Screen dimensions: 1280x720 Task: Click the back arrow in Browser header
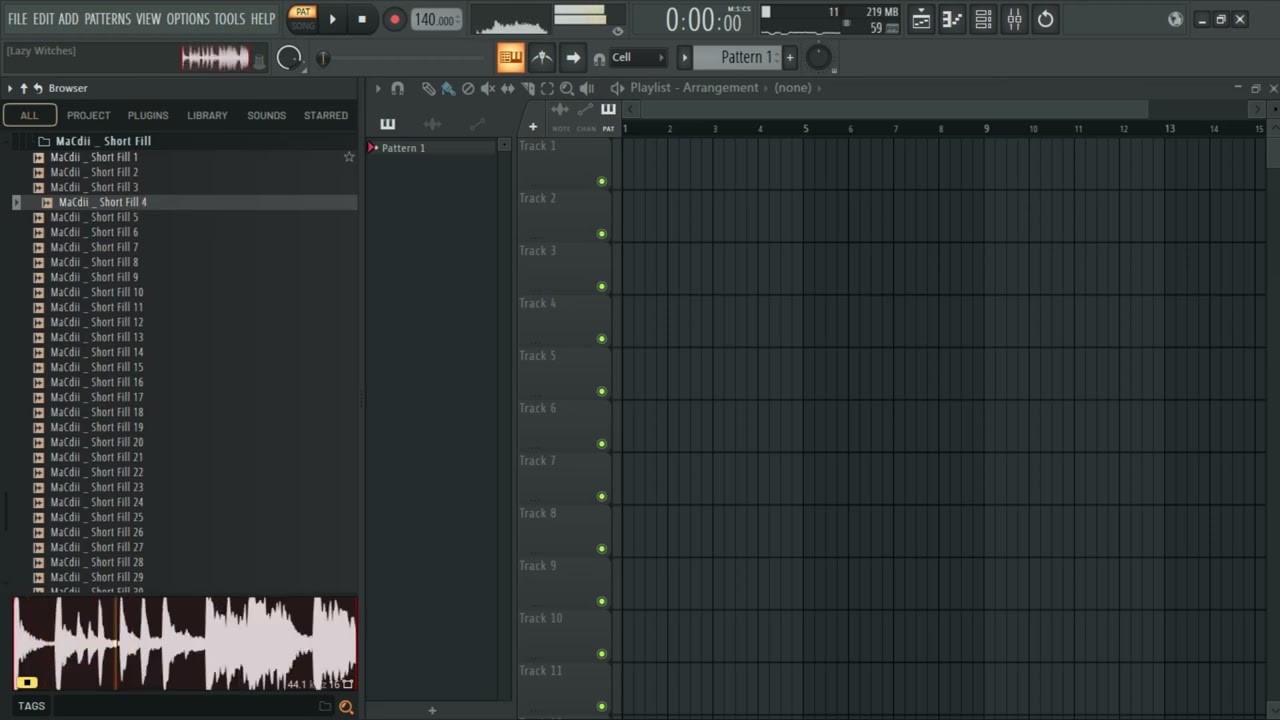(38, 88)
